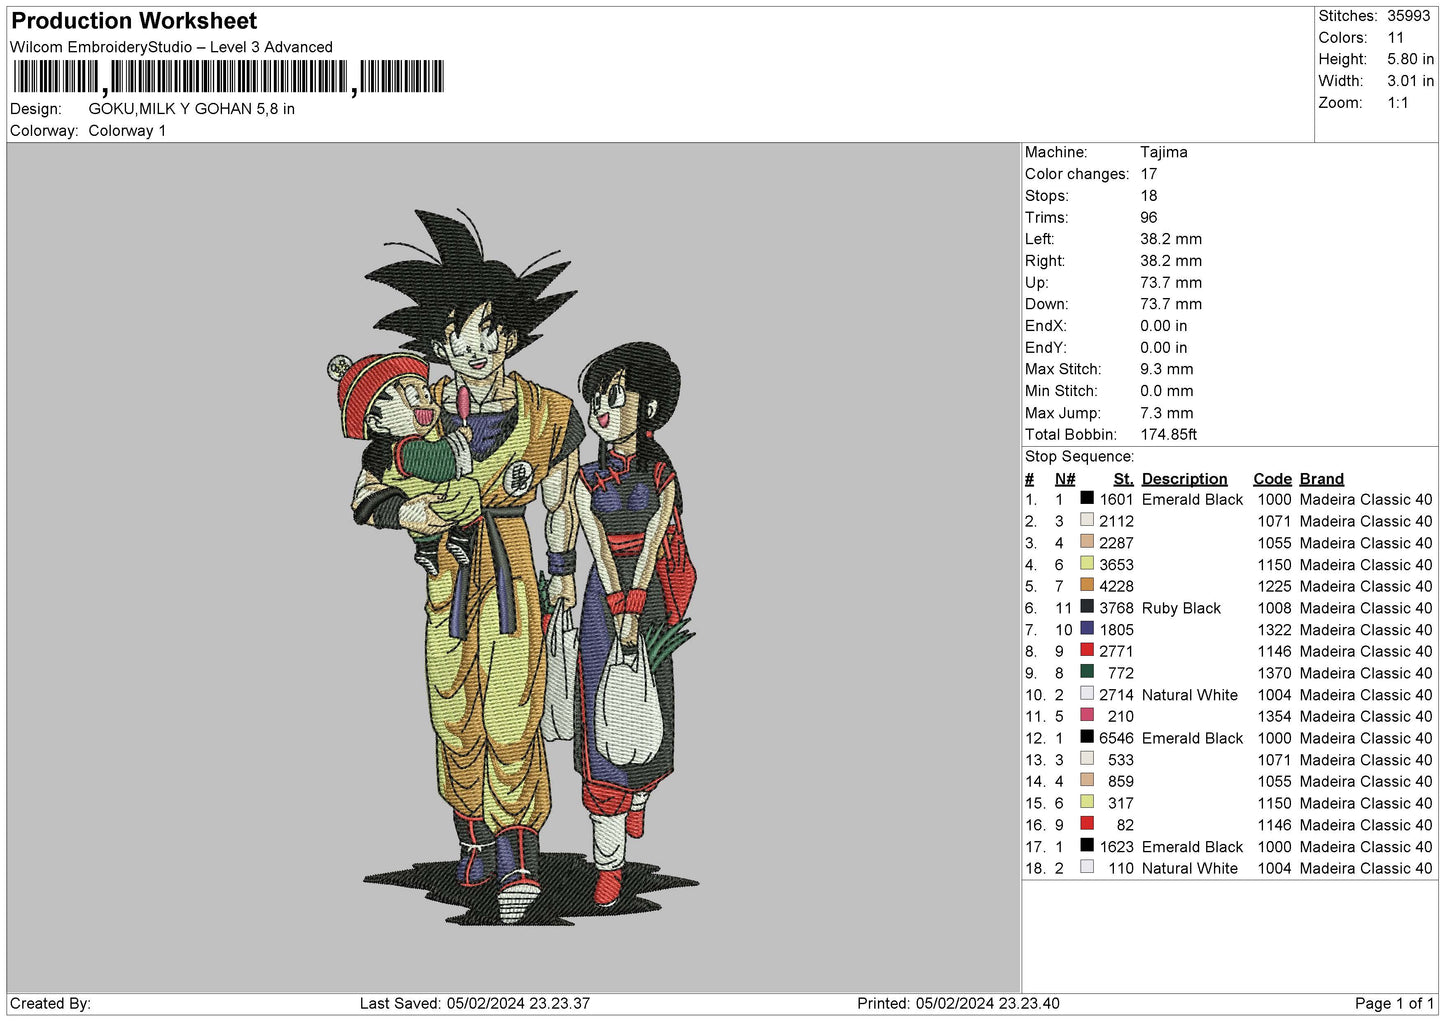Select 'Madeira Classic 40' in stop row 18
The width and height of the screenshot is (1445, 1021).
click(x=1366, y=869)
